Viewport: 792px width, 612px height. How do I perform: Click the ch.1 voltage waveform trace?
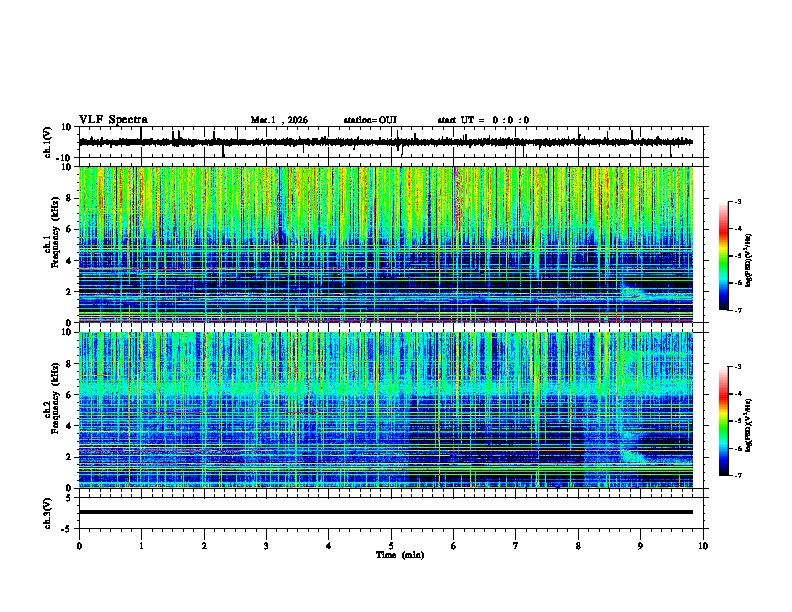pyautogui.click(x=386, y=142)
